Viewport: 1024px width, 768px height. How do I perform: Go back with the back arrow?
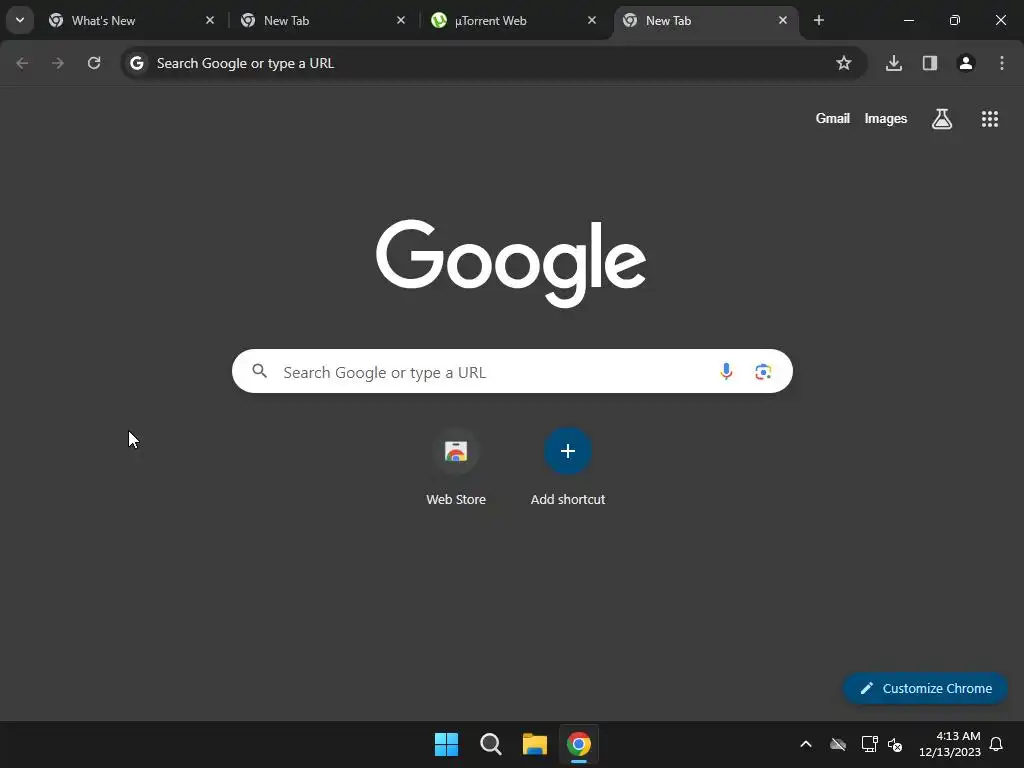(x=22, y=63)
